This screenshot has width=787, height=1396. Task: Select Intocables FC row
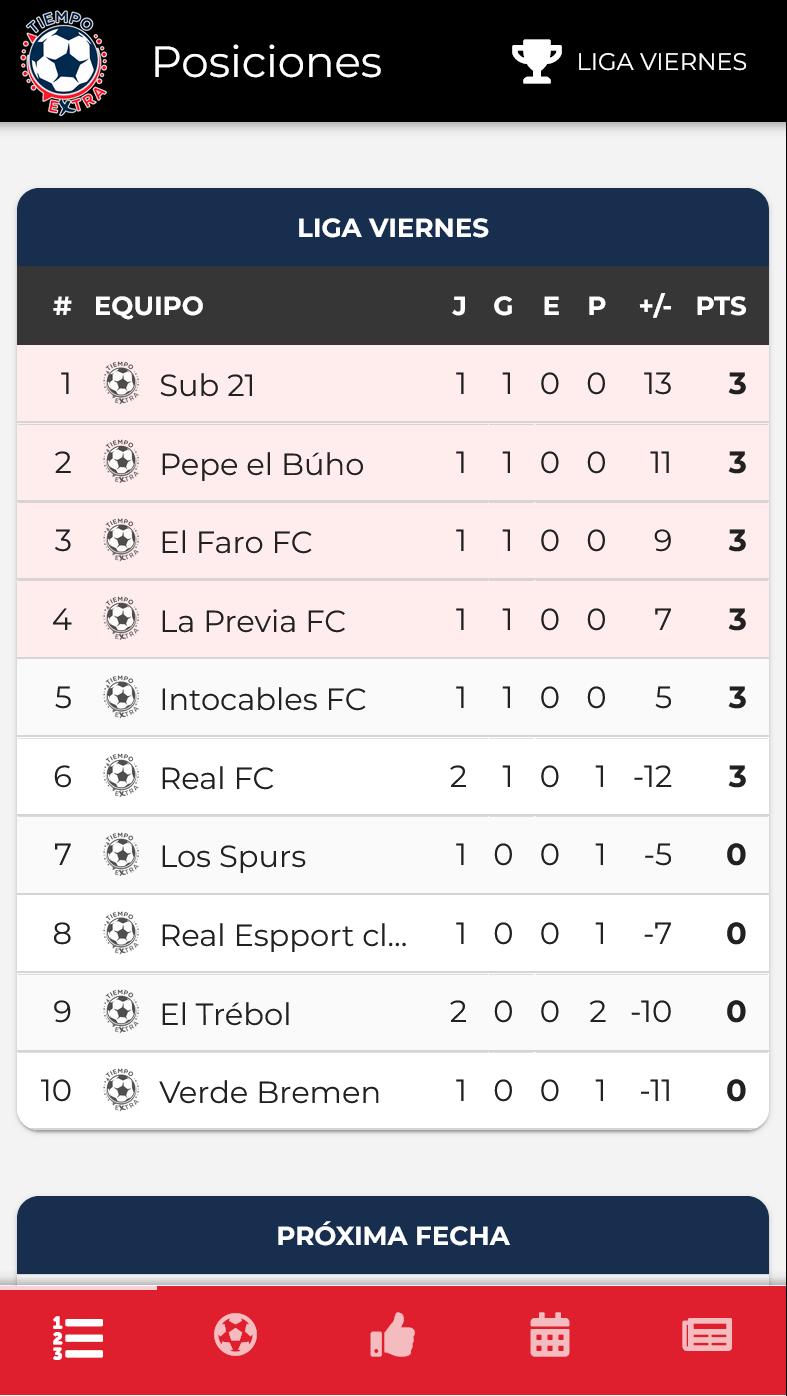(393, 698)
